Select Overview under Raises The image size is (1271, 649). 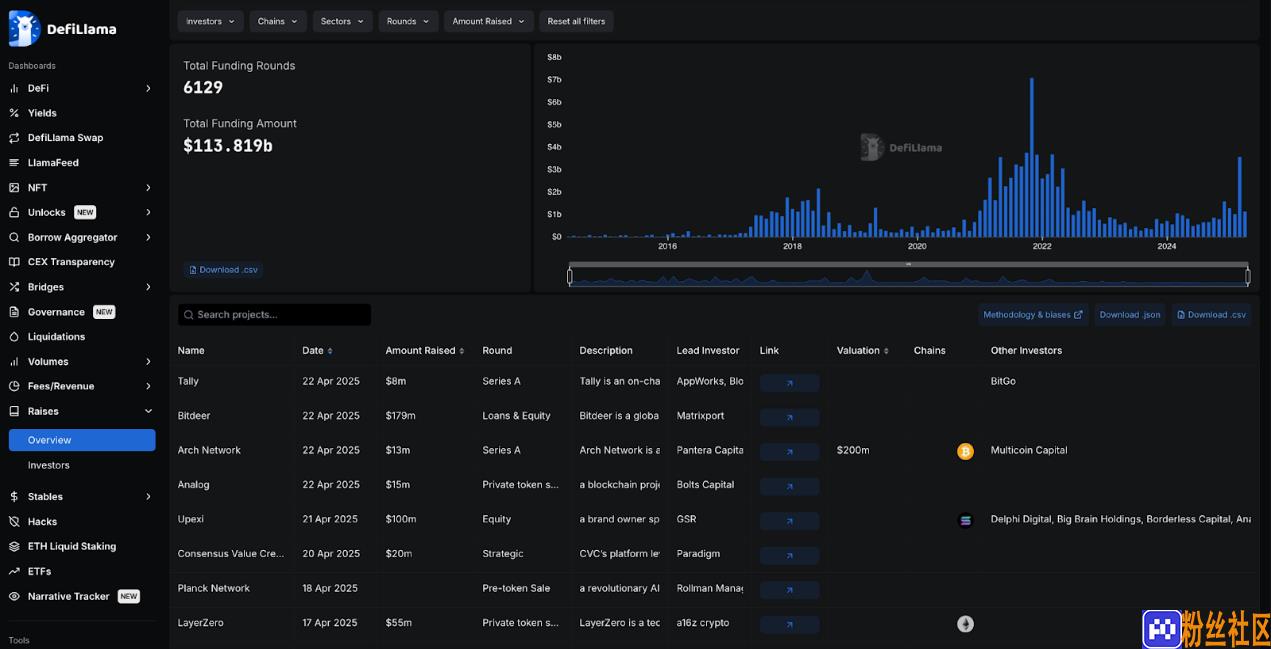point(82,440)
